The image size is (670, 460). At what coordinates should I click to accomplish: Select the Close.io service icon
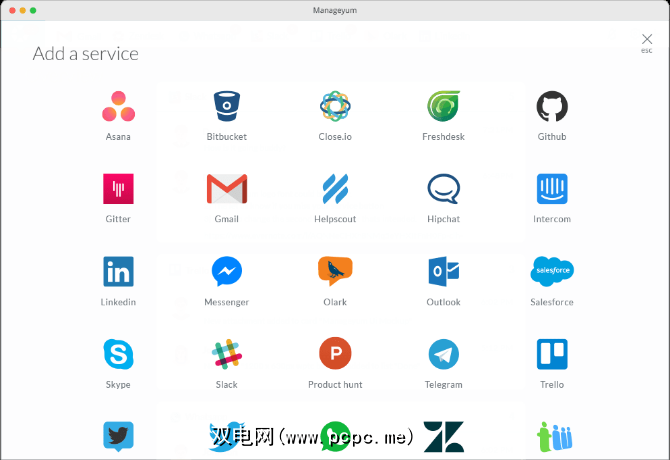pos(335,106)
